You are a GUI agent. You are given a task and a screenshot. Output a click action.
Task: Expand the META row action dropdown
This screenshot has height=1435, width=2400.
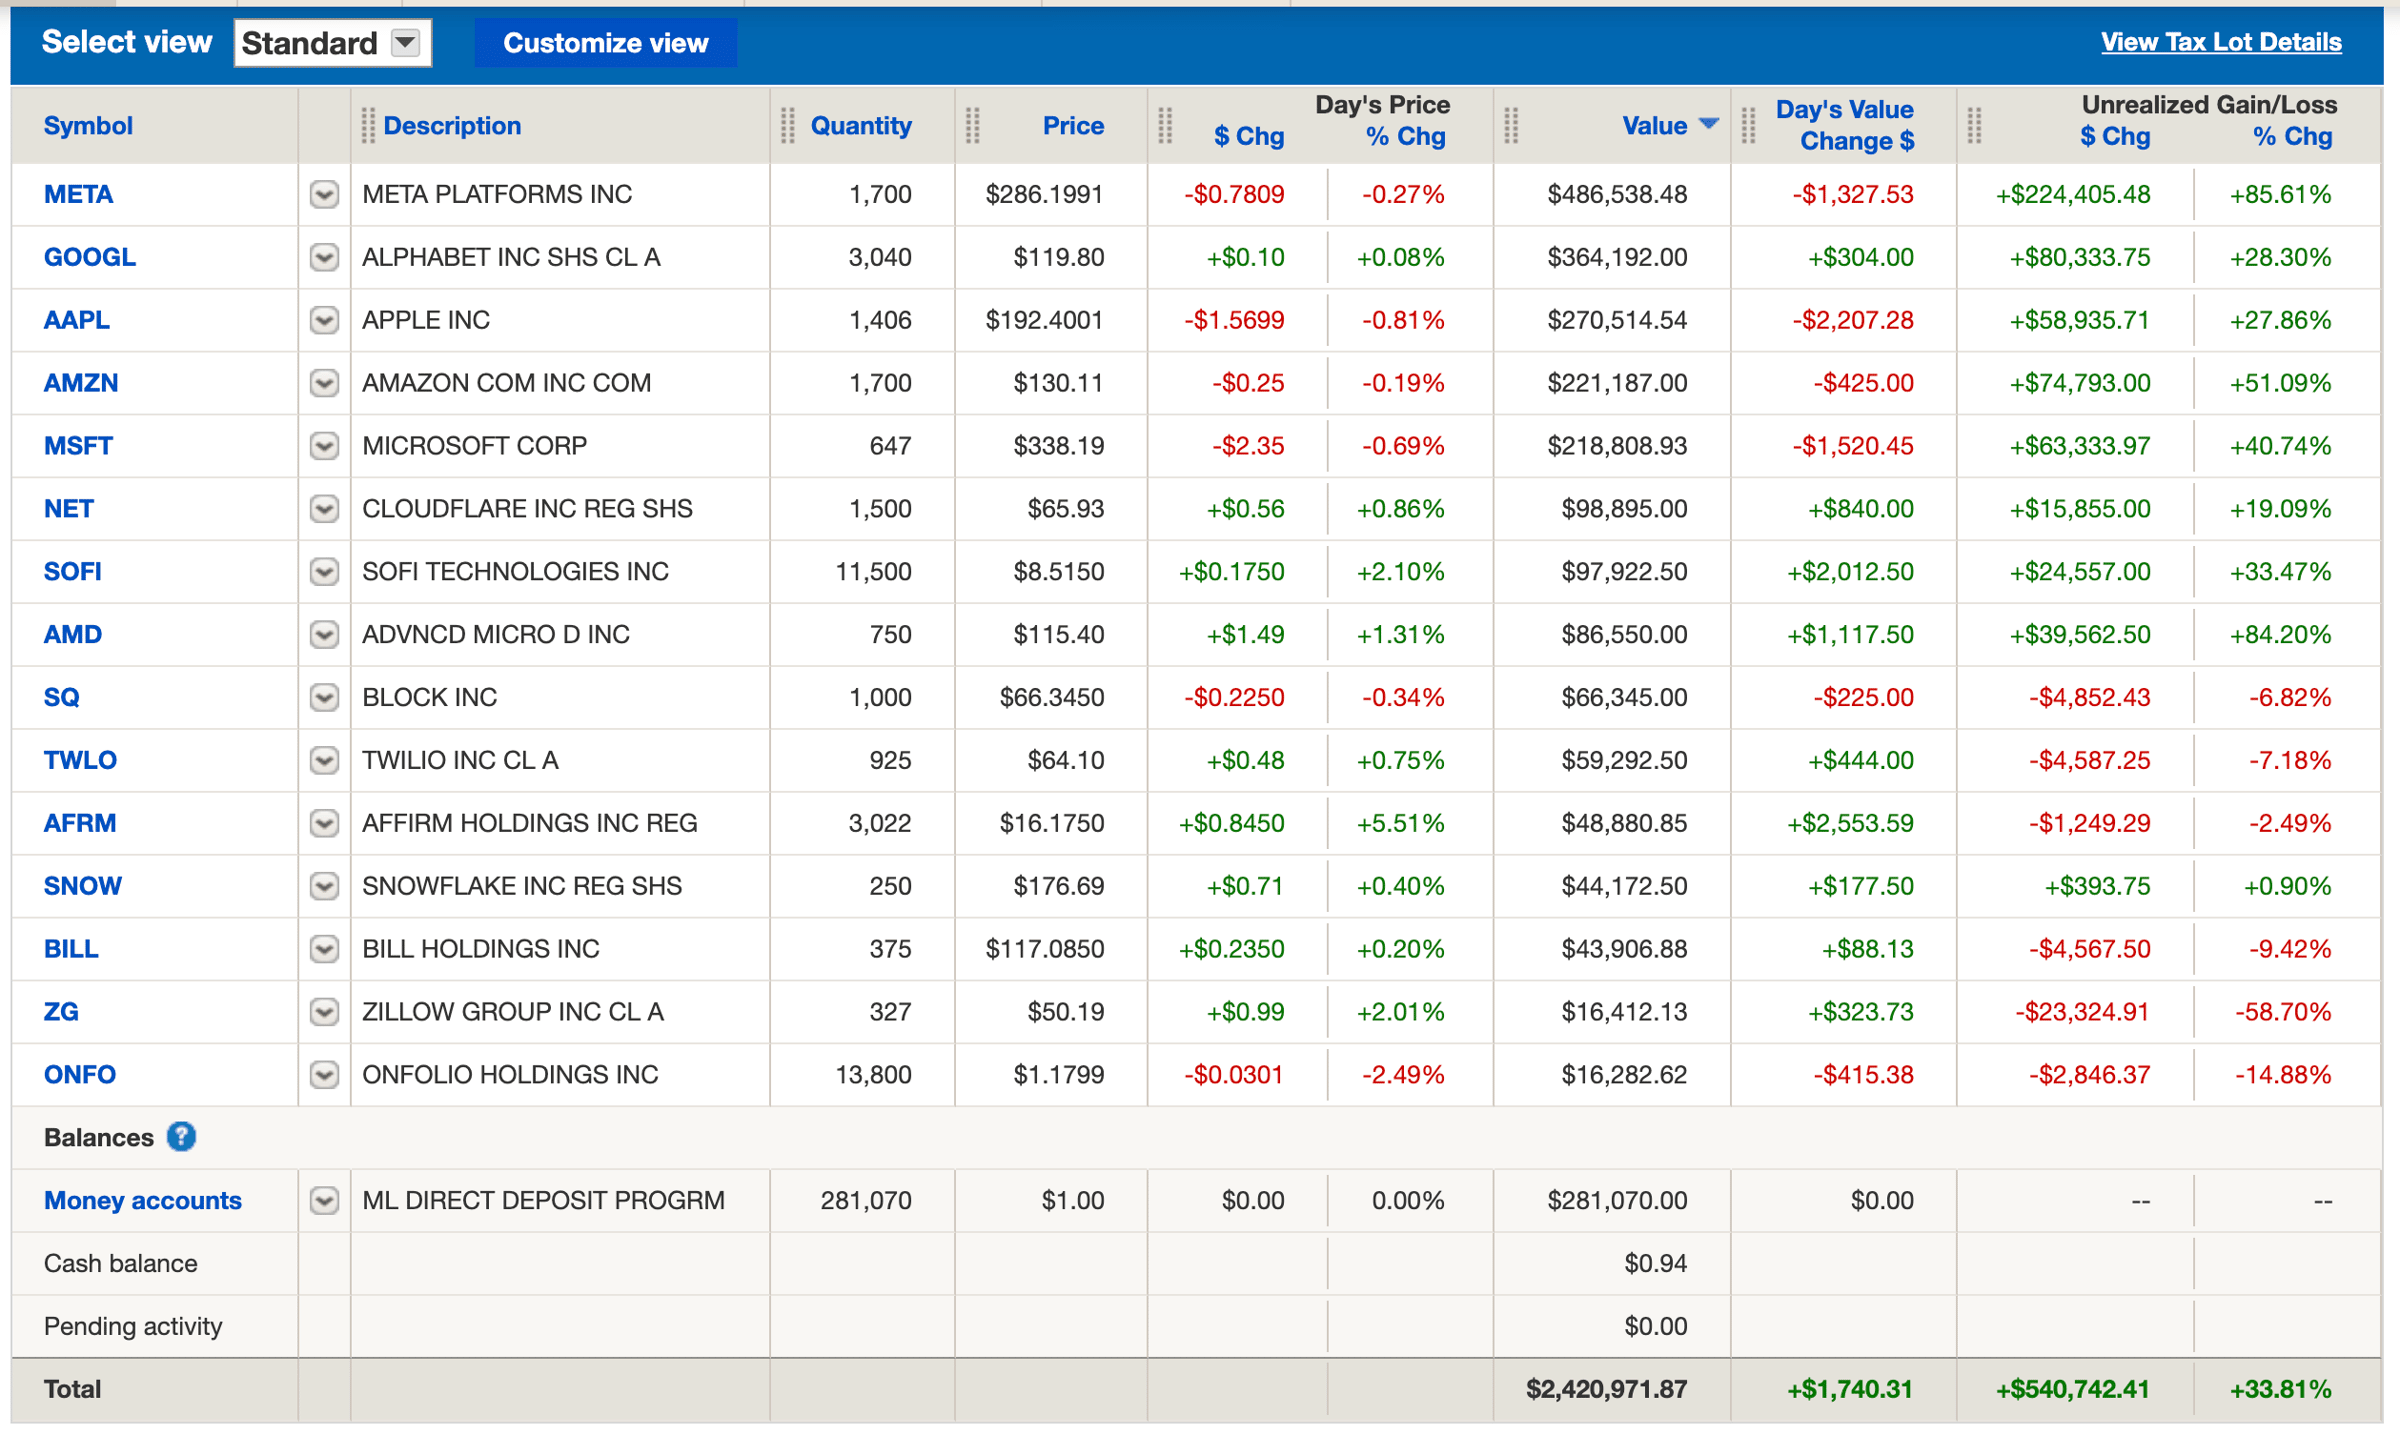click(324, 194)
